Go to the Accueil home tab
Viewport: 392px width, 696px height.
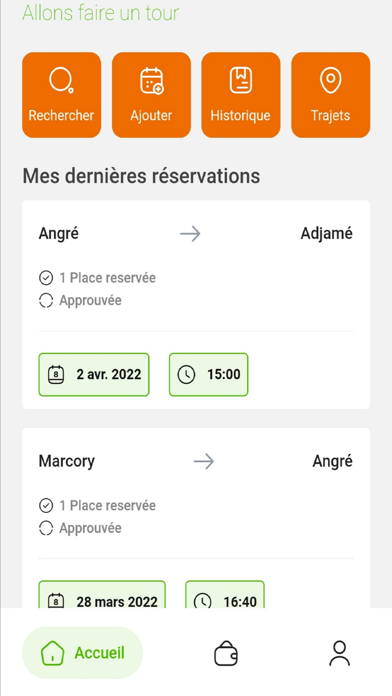coord(83,653)
